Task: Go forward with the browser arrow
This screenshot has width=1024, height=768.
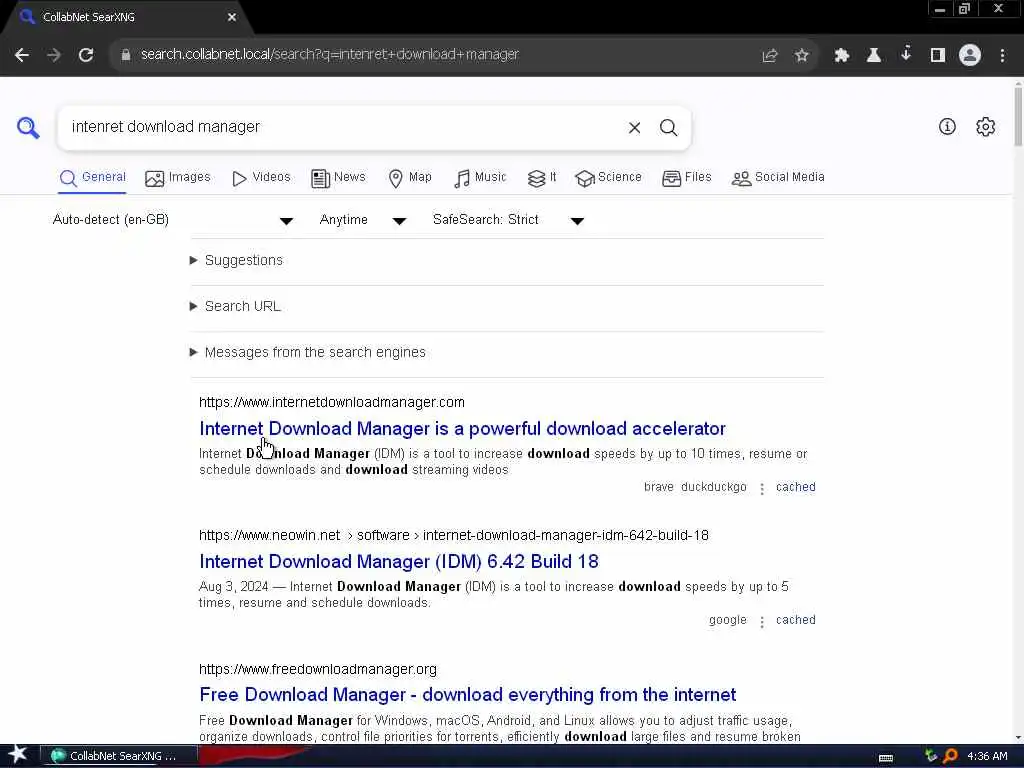Action: point(54,55)
